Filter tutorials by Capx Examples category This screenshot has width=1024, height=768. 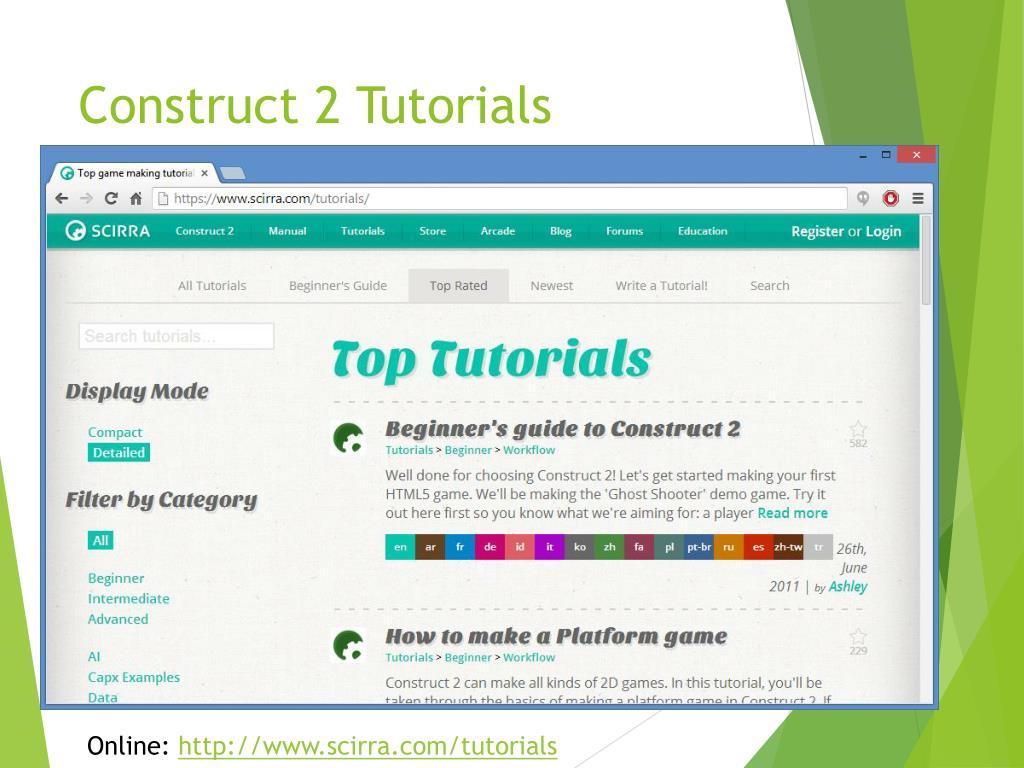pos(134,677)
